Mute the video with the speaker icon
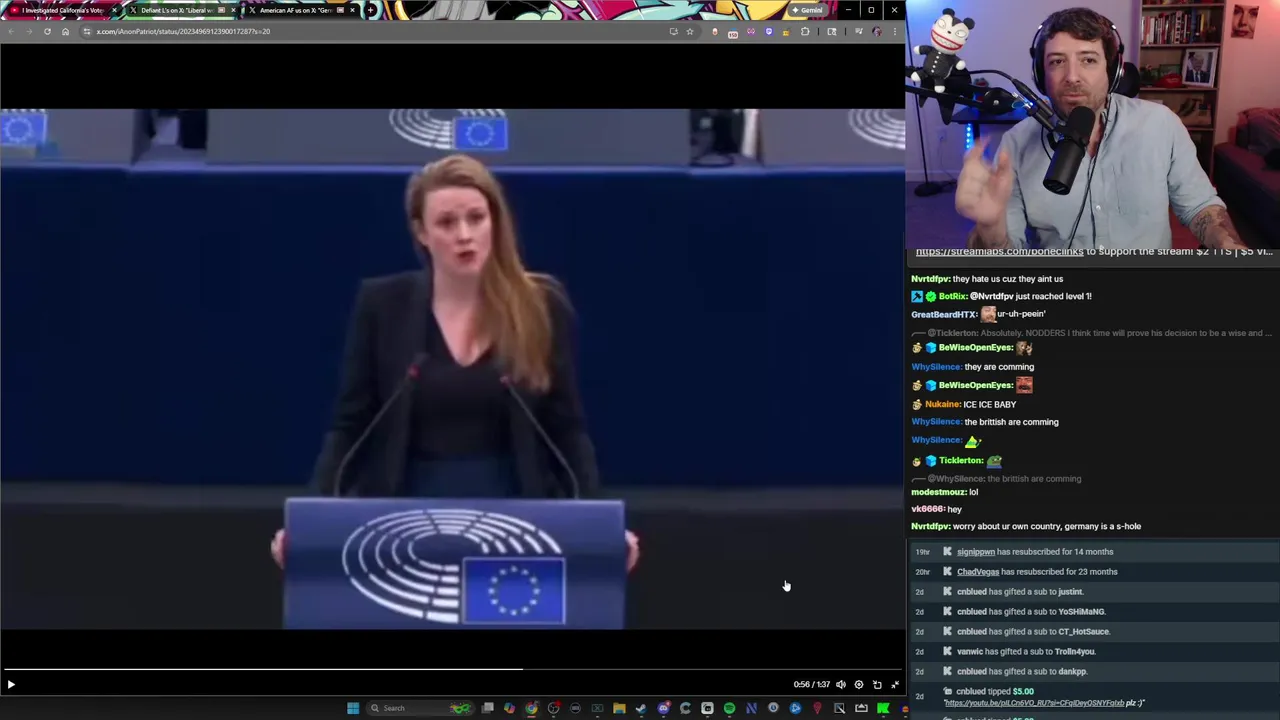 (x=841, y=685)
